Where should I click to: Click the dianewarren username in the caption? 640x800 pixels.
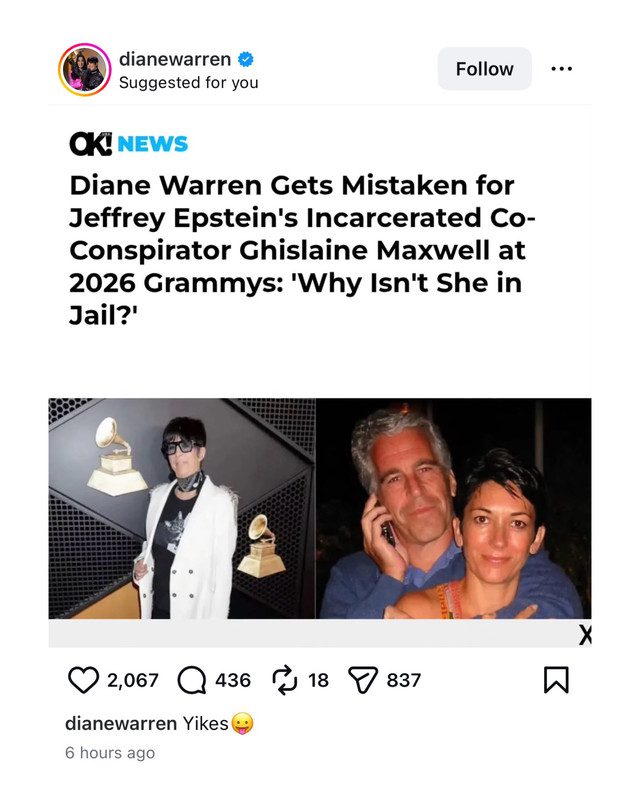tap(120, 723)
